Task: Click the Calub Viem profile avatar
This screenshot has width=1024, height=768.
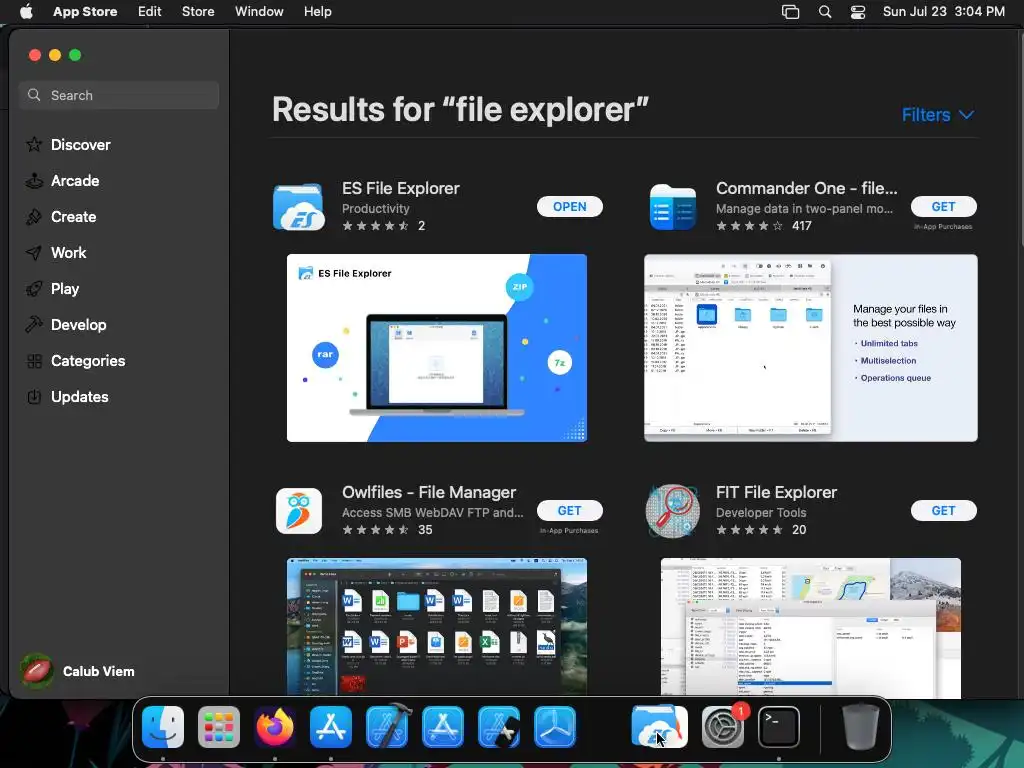Action: point(37,671)
